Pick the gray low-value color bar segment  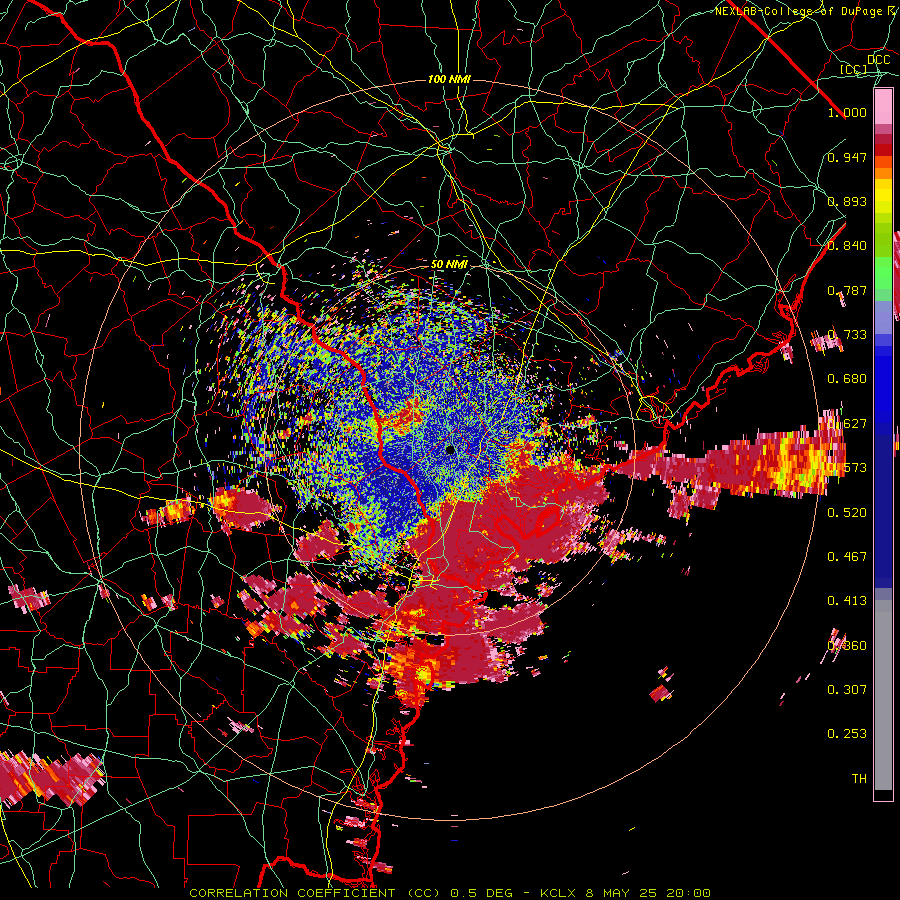883,695
